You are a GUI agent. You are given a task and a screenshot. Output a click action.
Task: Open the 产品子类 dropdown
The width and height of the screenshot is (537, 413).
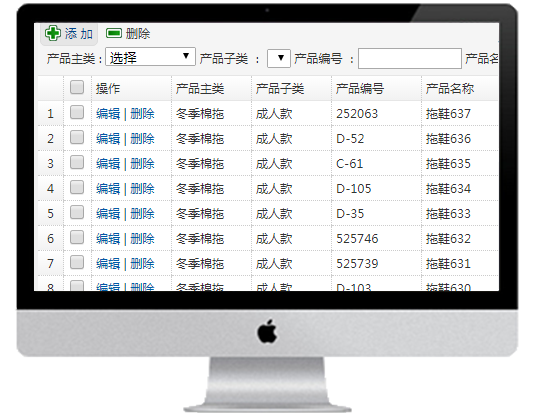279,58
